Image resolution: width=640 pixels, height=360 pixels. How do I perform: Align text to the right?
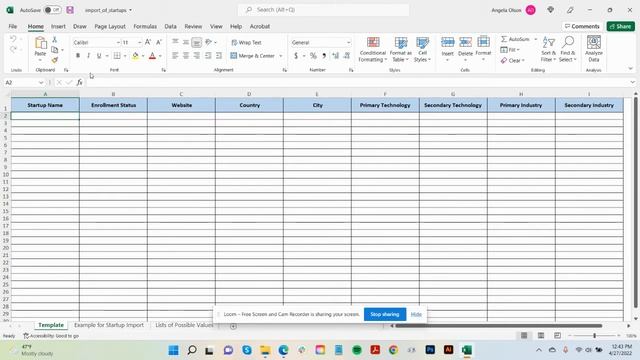pos(196,56)
